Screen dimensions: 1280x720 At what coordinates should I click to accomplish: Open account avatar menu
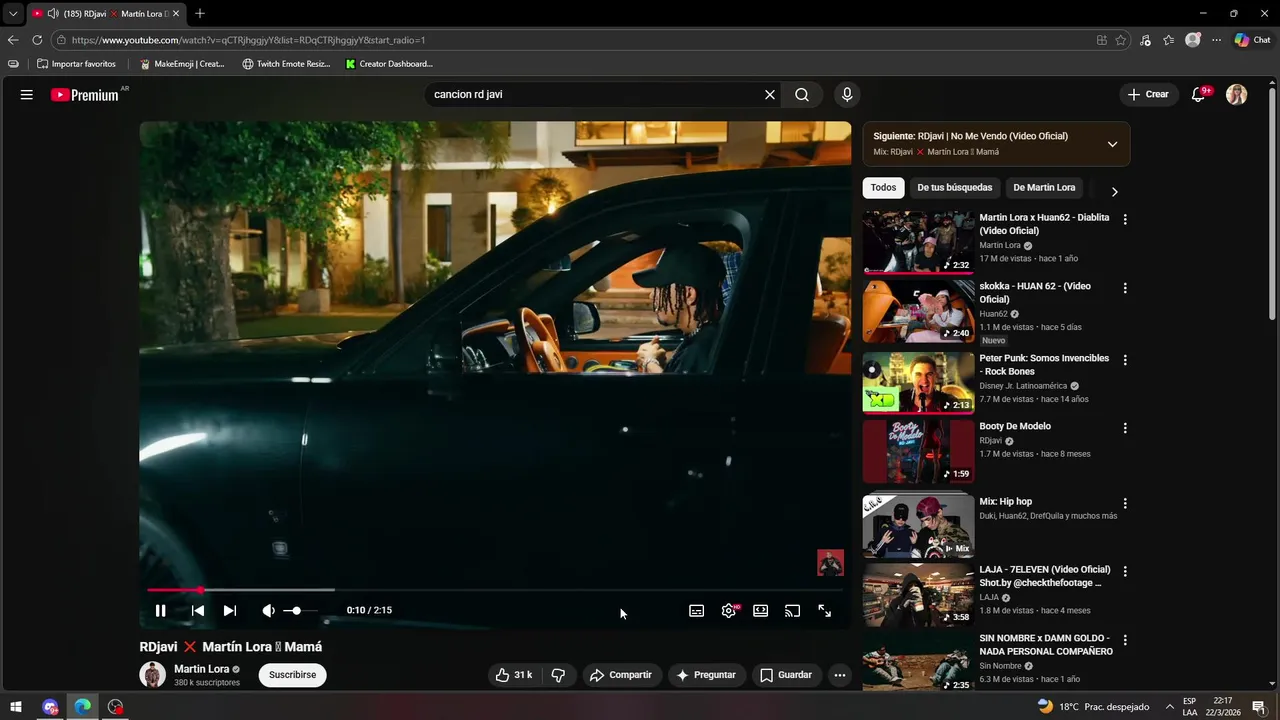pos(1237,94)
